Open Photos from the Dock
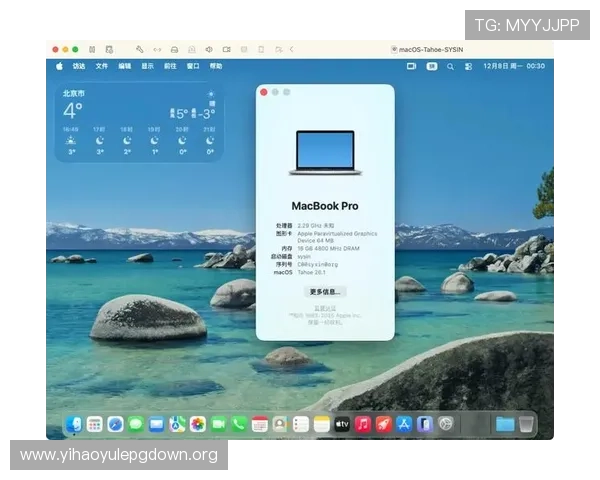The image size is (600, 480). pos(198,424)
